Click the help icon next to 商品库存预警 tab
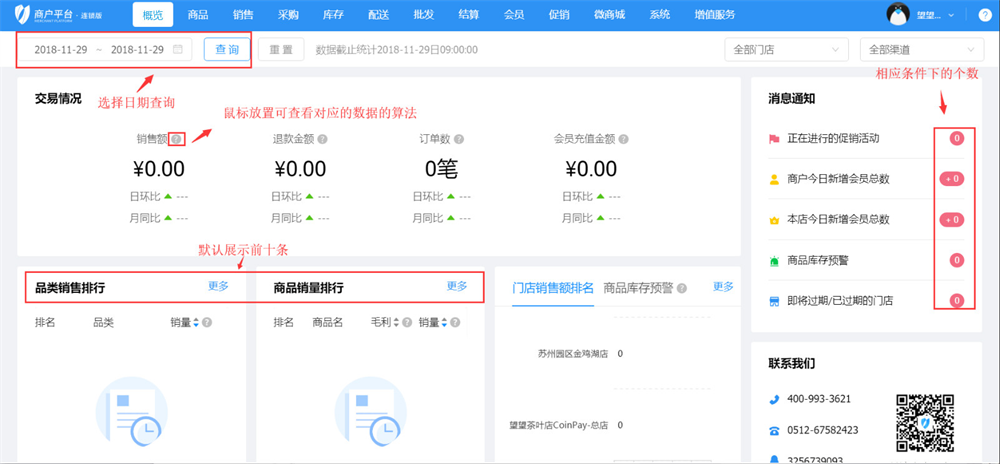Viewport: 1000px width, 464px height. click(x=682, y=288)
